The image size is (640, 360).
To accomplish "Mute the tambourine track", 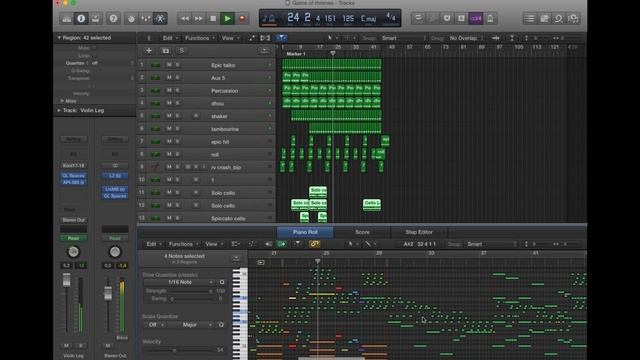I will [169, 129].
